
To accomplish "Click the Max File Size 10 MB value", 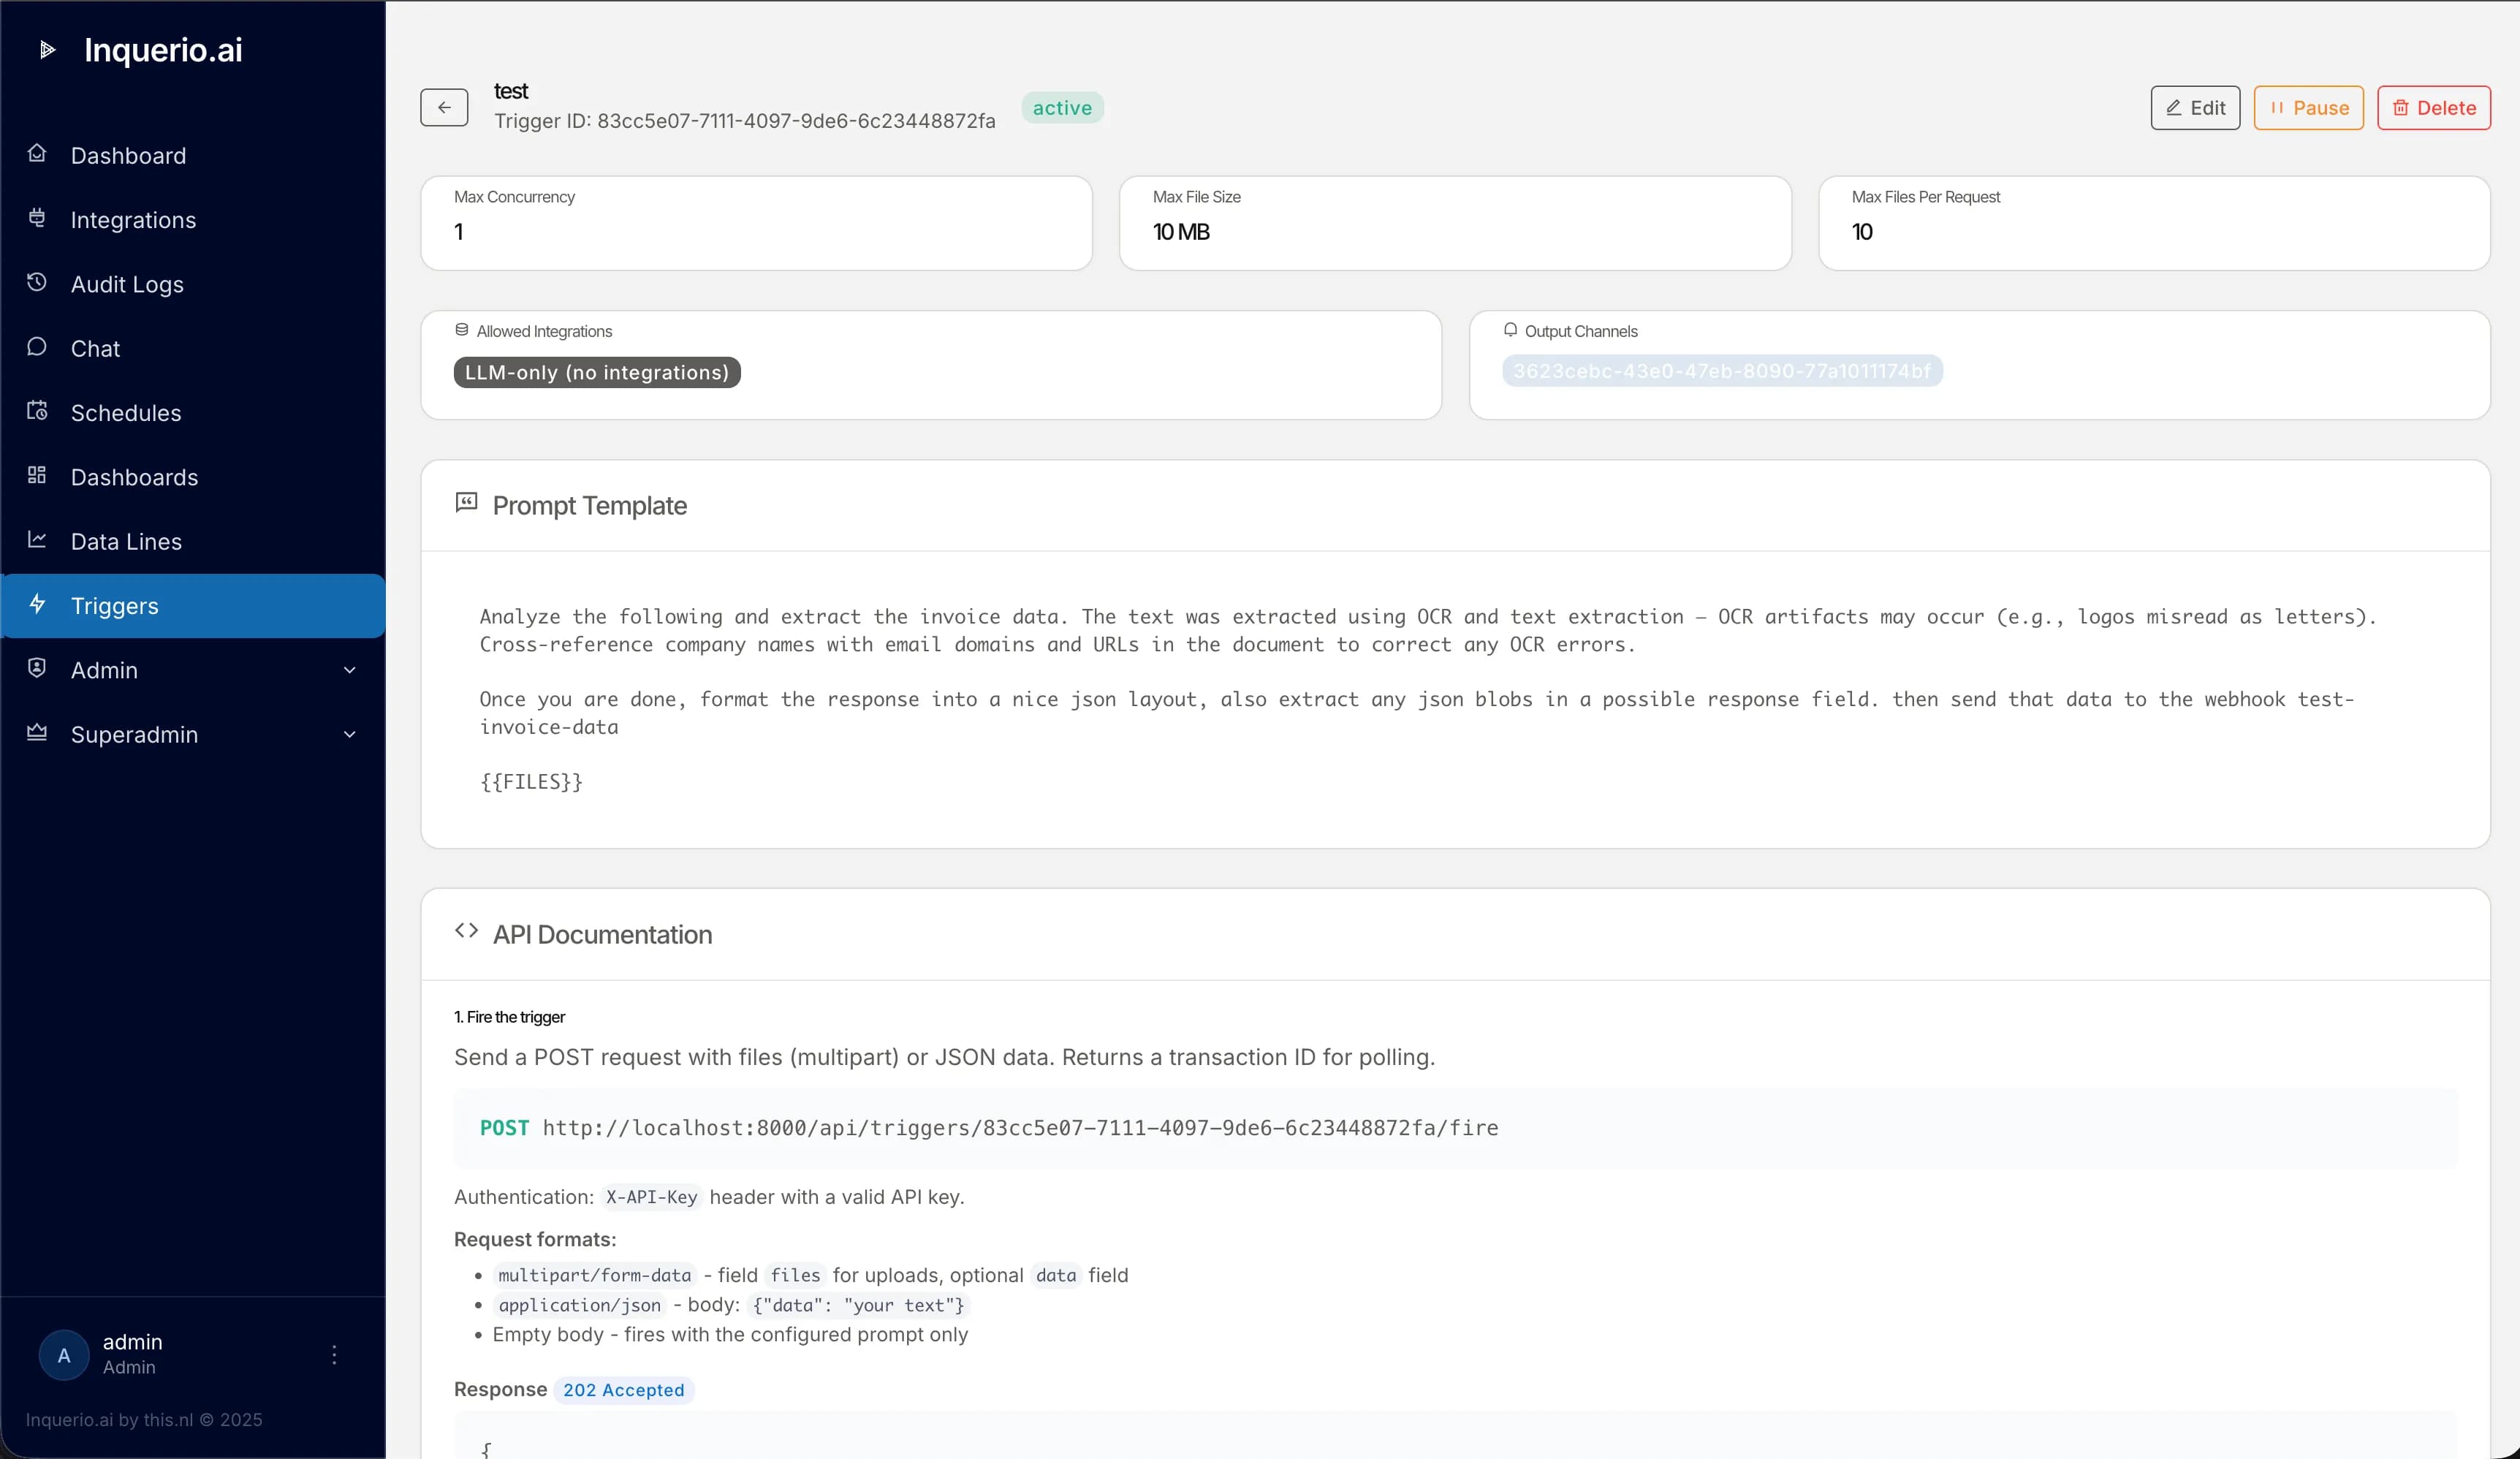I will point(1180,231).
